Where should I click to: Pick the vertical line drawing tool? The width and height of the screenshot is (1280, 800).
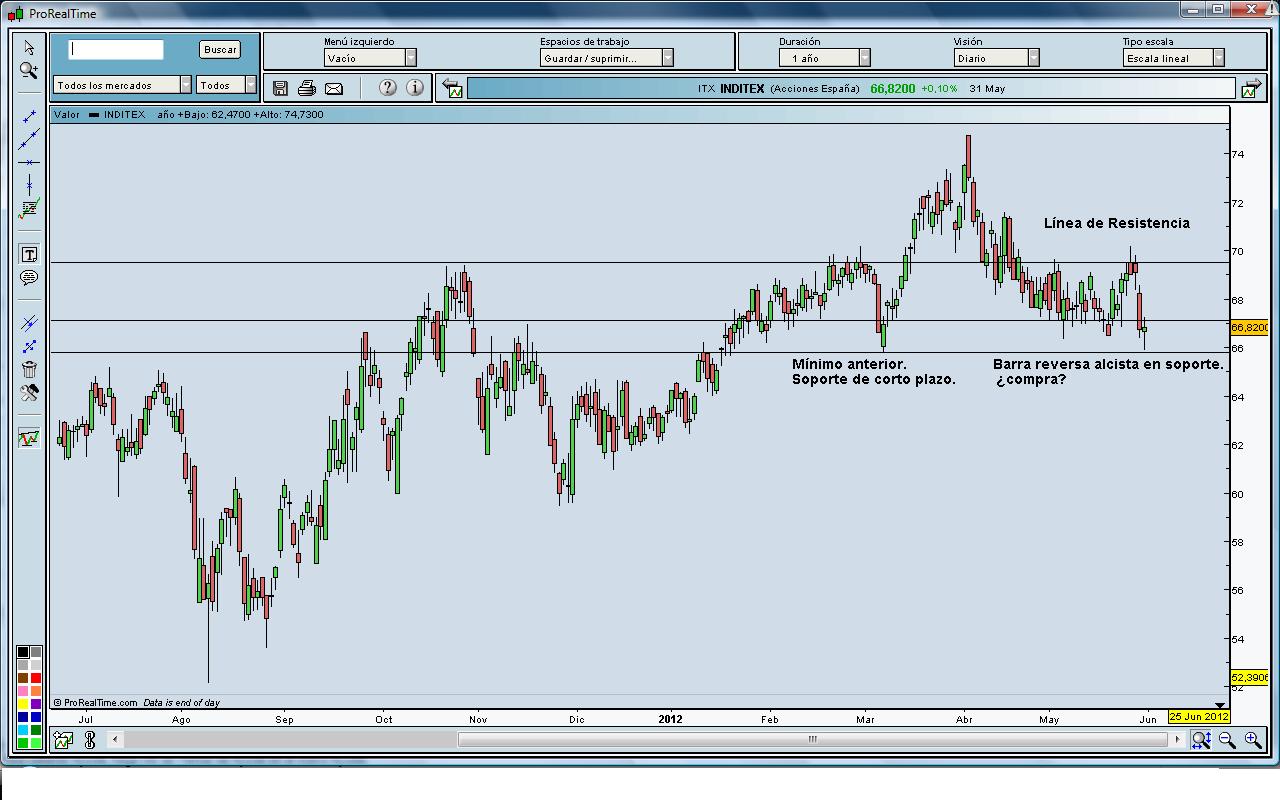click(29, 185)
